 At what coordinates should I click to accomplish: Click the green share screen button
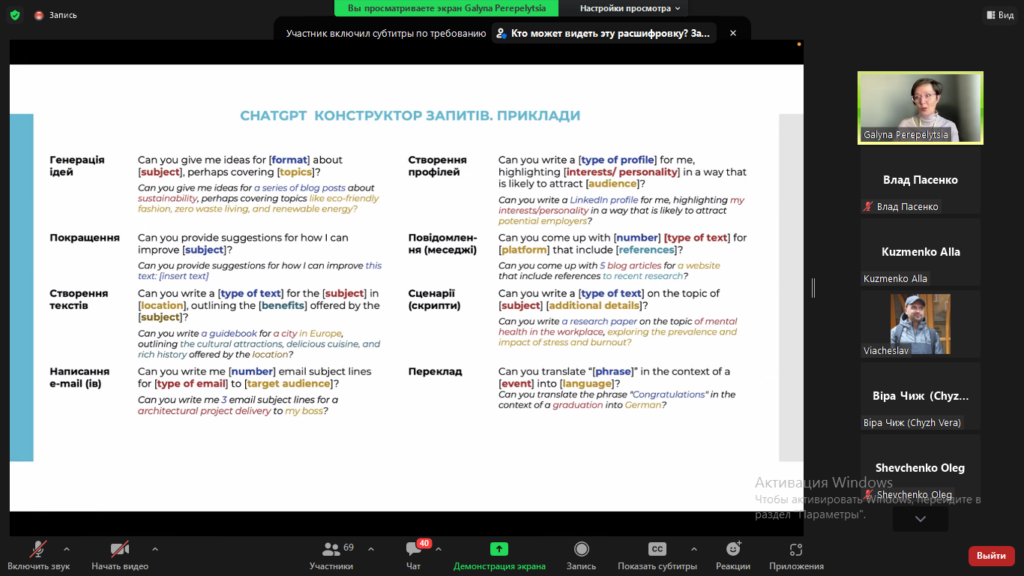[x=499, y=549]
